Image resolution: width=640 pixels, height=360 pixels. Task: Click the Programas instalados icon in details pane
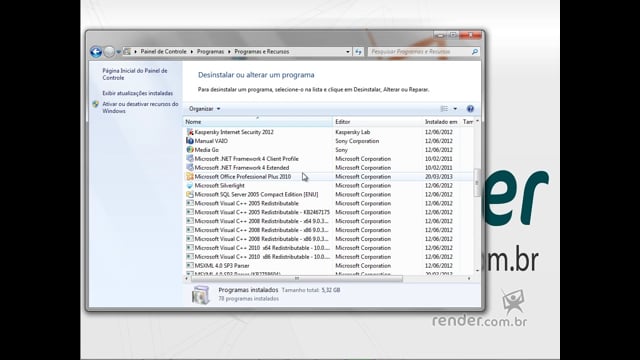201,295
